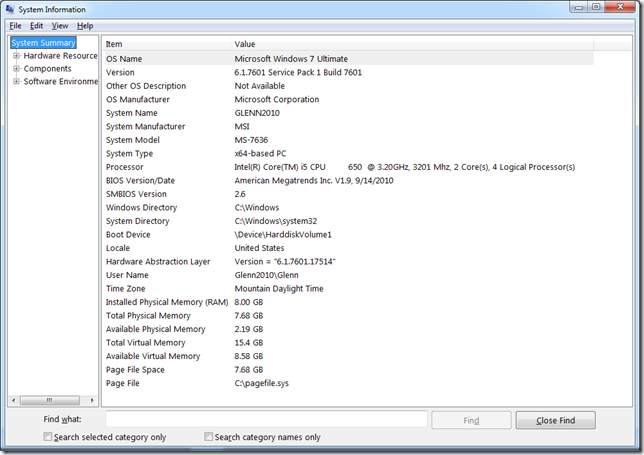Close the System Information window
The width and height of the screenshot is (644, 455).
pyautogui.click(x=620, y=7)
